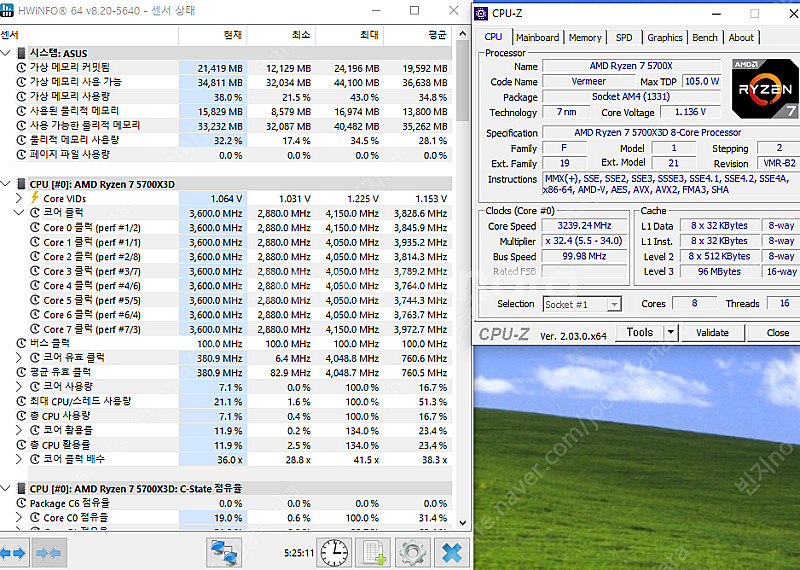Click the HWiNFO logging sheet icon
Image resolution: width=800 pixels, height=570 pixels.
pos(373,553)
